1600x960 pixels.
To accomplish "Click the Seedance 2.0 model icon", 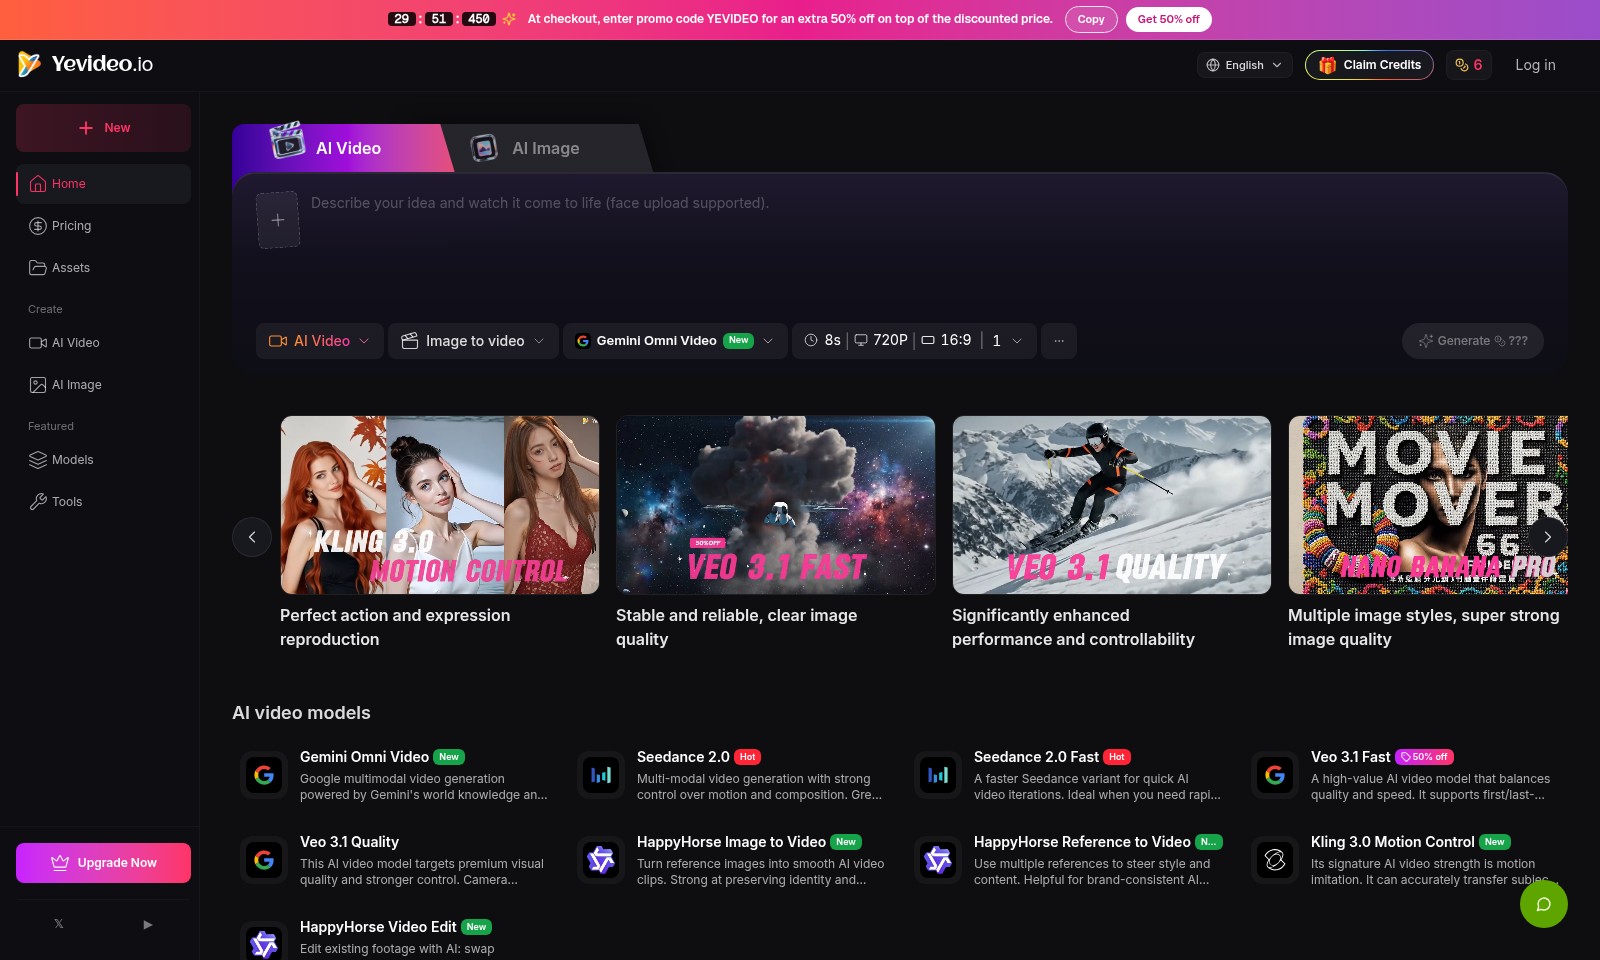I will (601, 775).
